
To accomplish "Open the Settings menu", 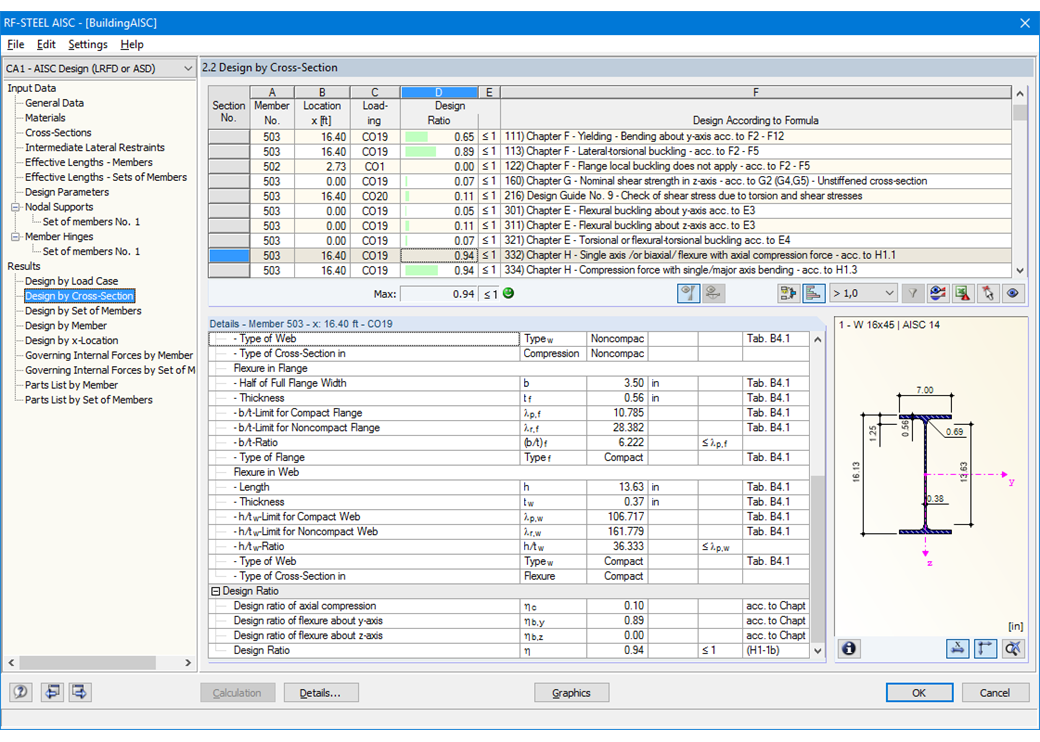I will pos(87,44).
